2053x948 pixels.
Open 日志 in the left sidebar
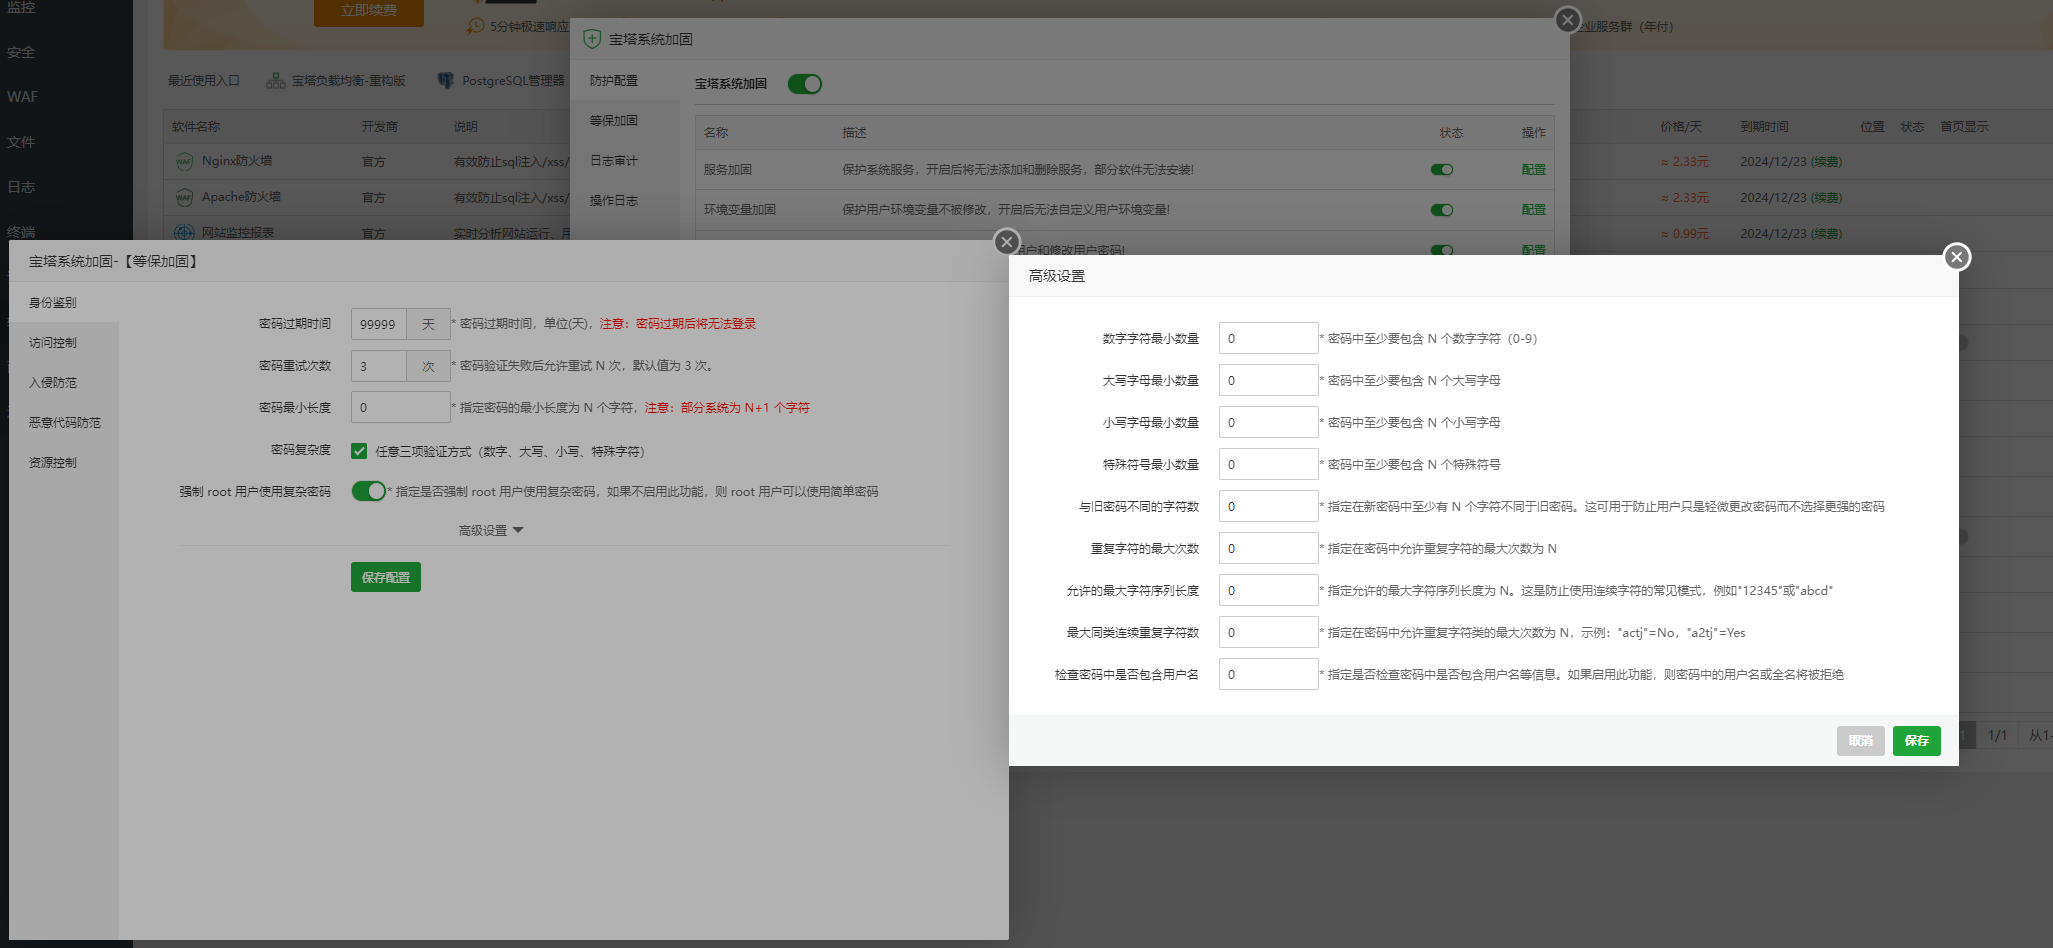pyautogui.click(x=21, y=187)
